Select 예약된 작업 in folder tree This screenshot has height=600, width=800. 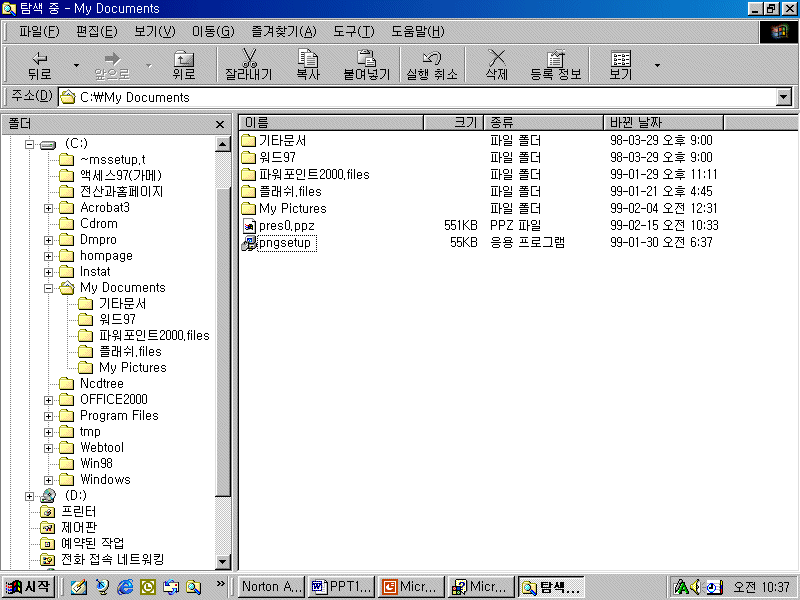[x=92, y=543]
